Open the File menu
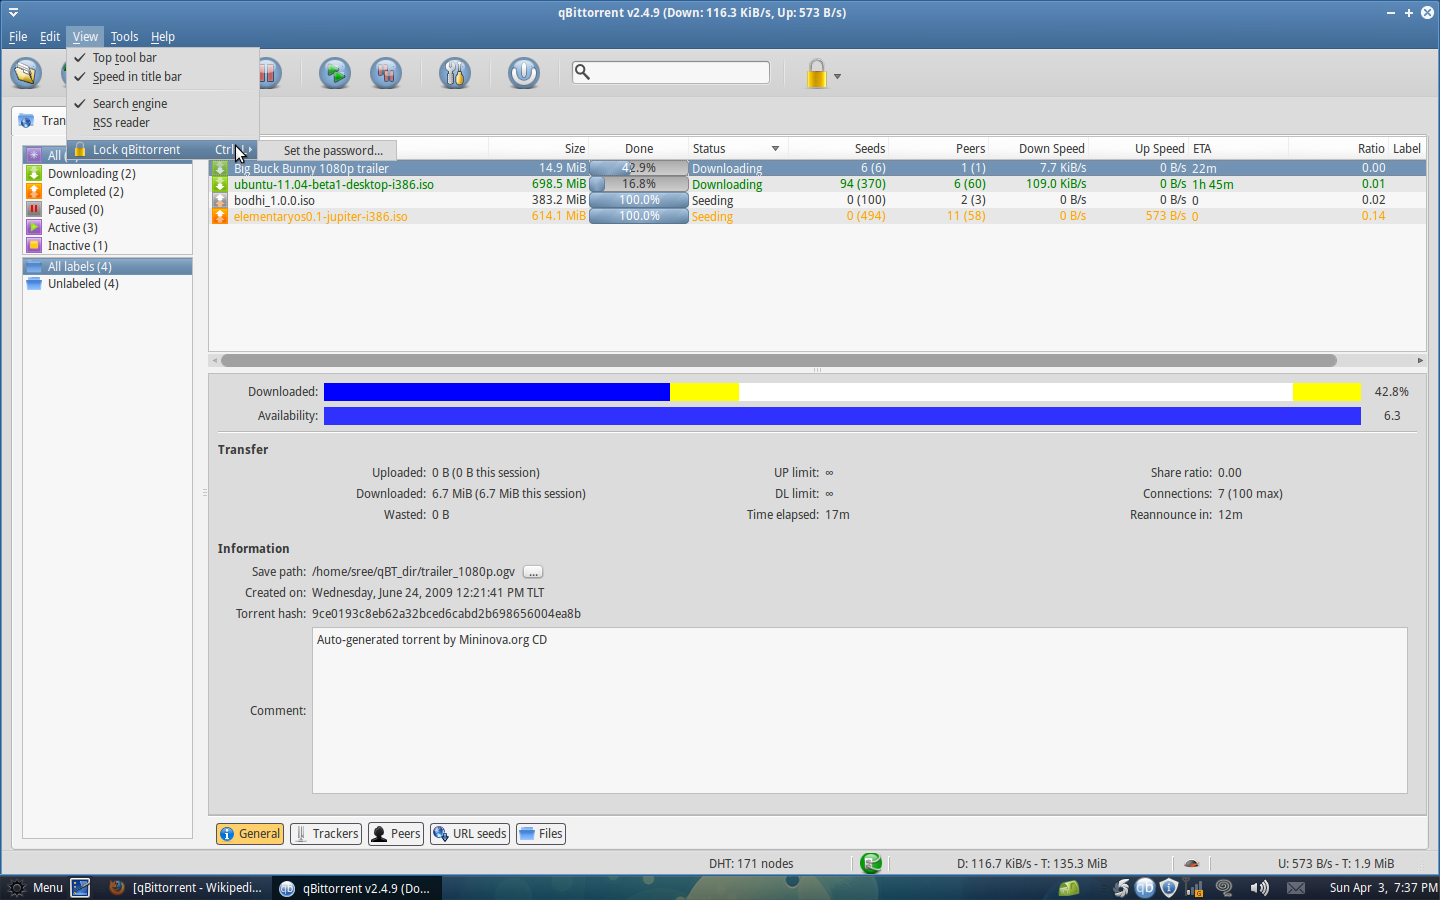The width and height of the screenshot is (1440, 900). (x=18, y=37)
